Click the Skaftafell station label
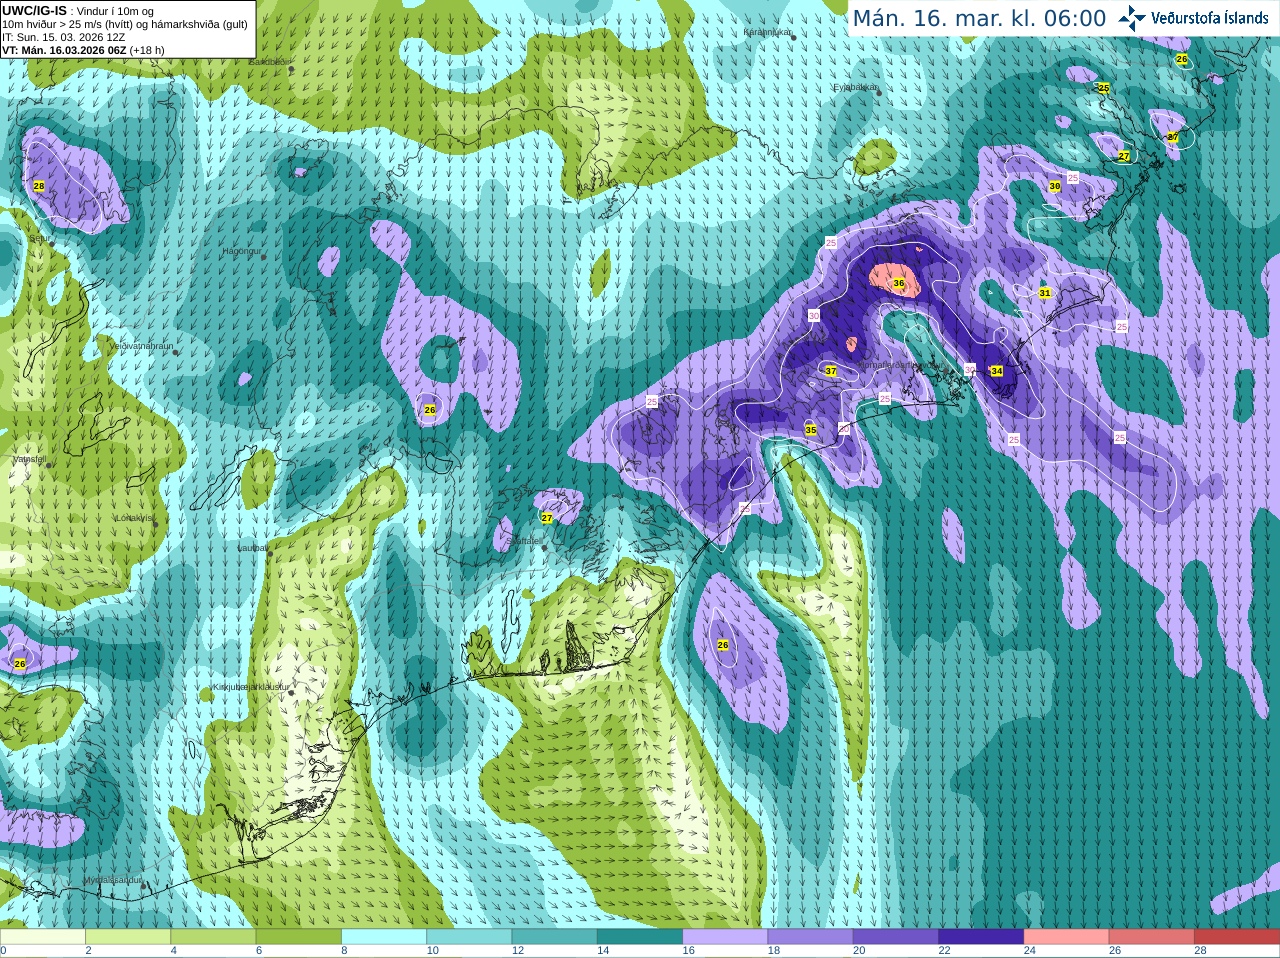The width and height of the screenshot is (1280, 958). [x=525, y=540]
